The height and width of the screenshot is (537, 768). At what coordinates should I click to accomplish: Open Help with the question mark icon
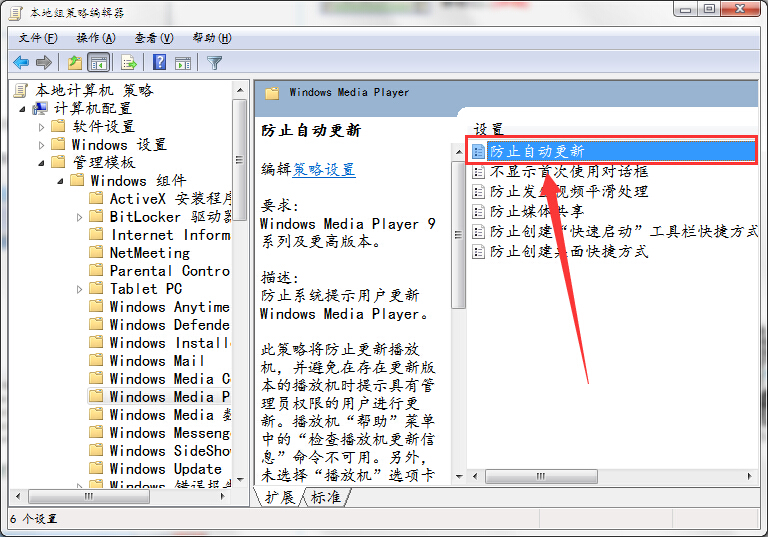[x=159, y=62]
